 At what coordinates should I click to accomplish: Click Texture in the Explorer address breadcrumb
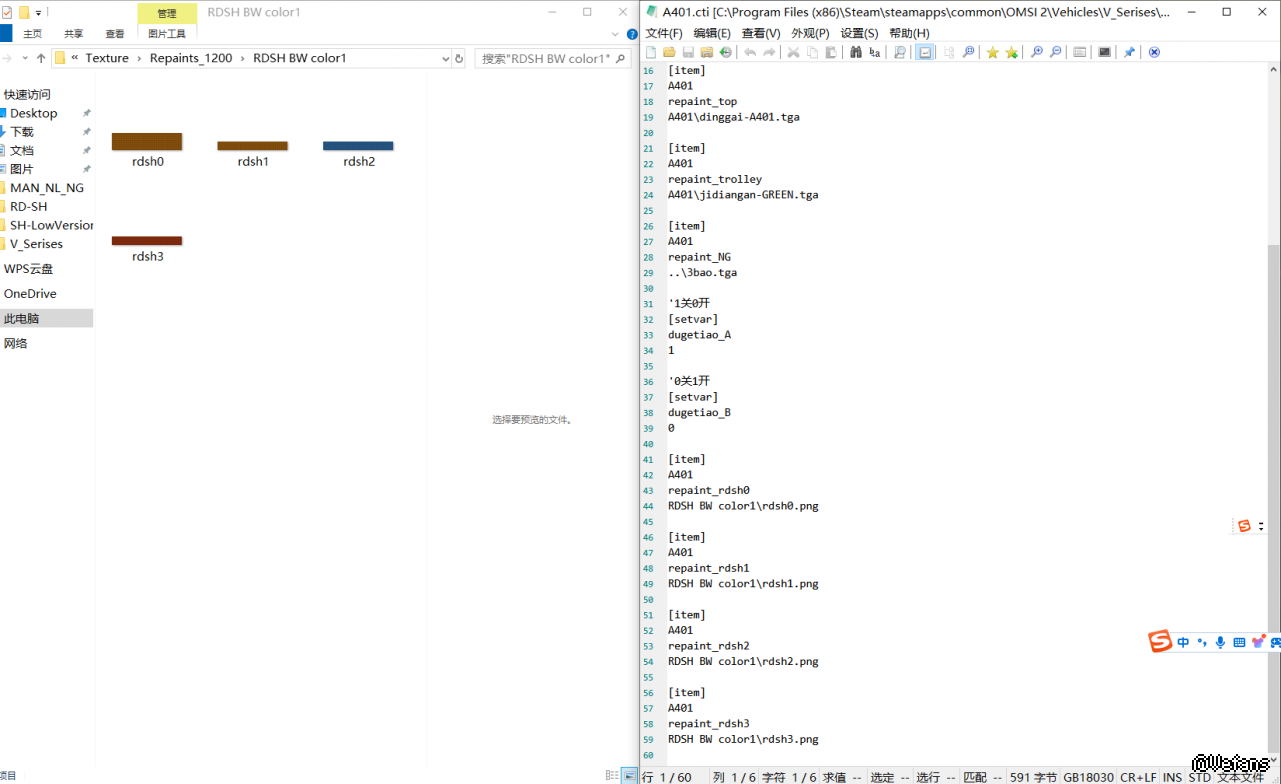(x=107, y=58)
